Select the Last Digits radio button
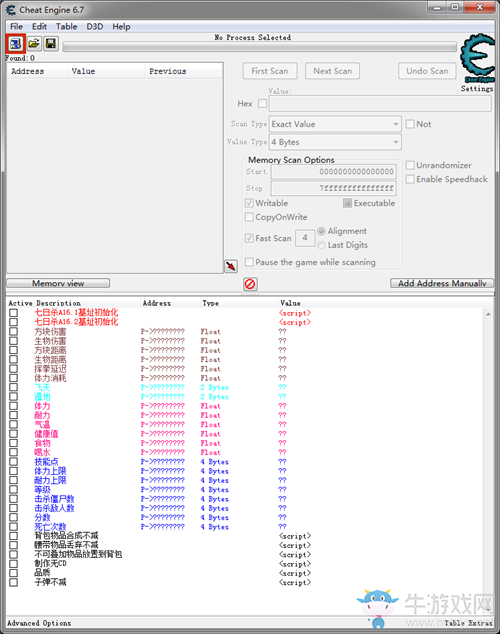 tap(321, 245)
